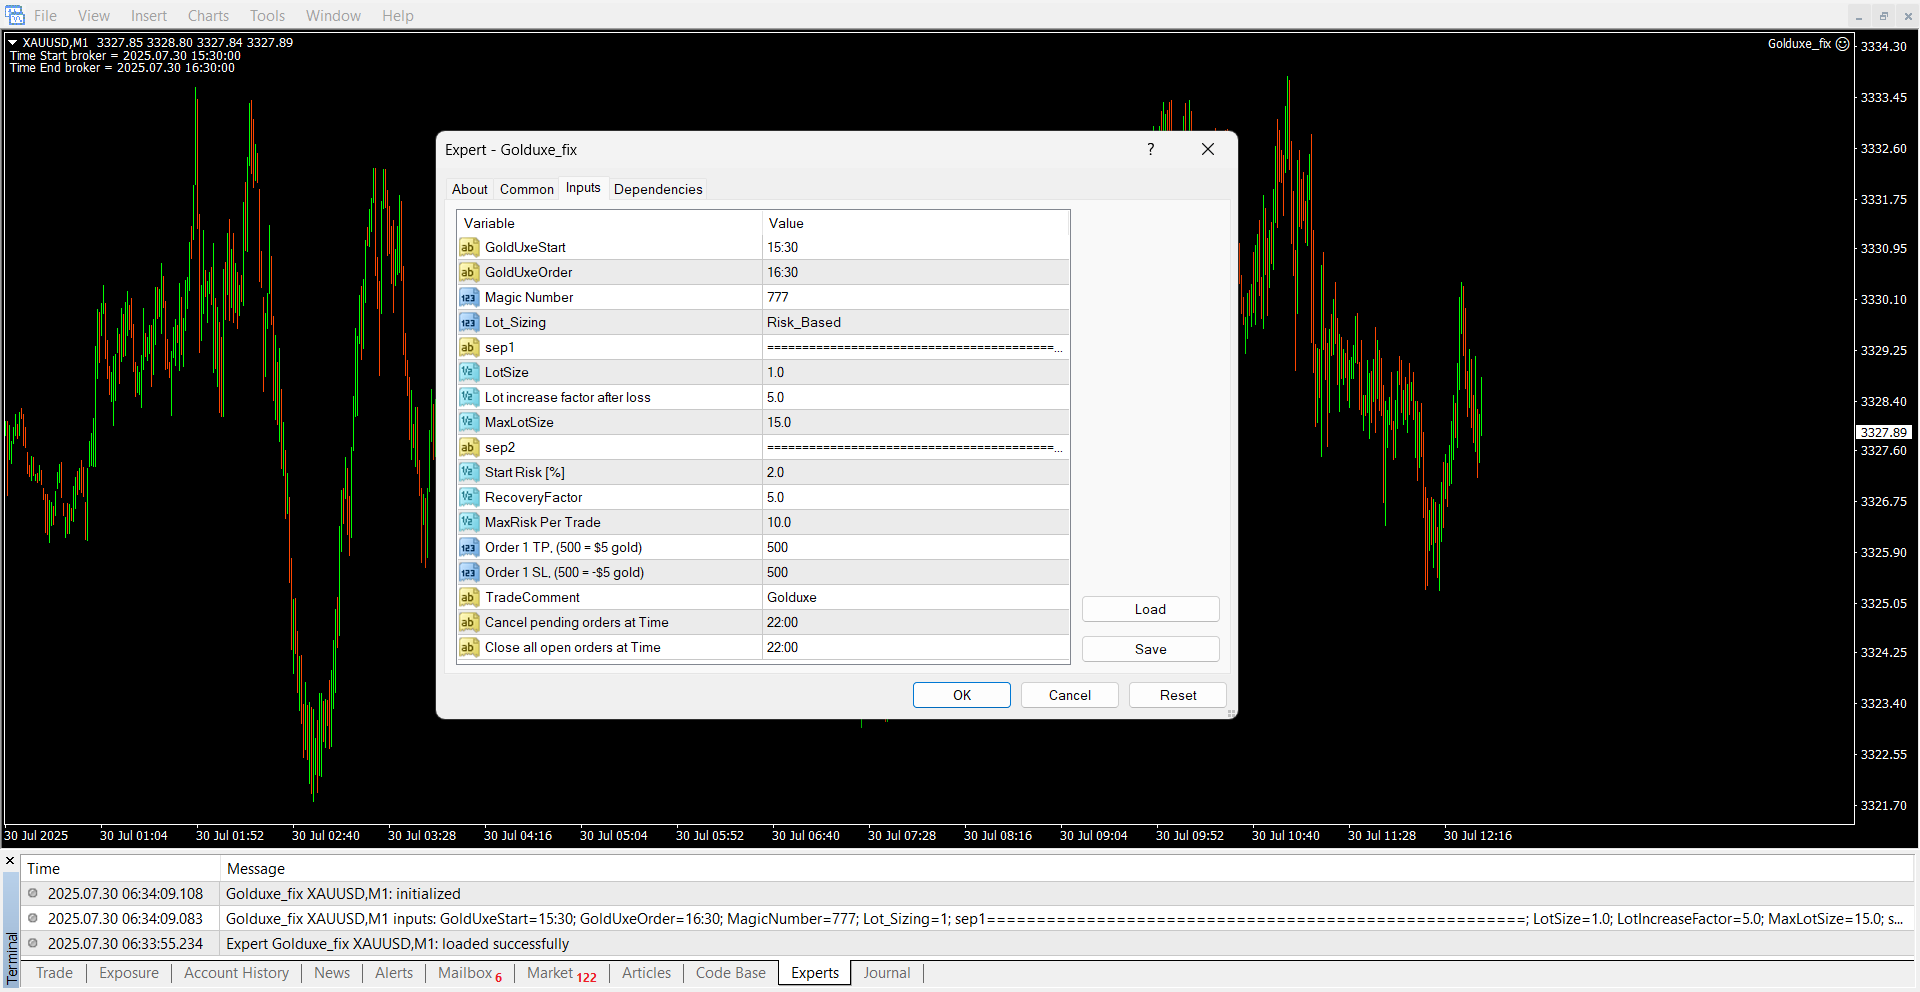Click the Reset button
The image size is (1920, 992).
tap(1177, 695)
